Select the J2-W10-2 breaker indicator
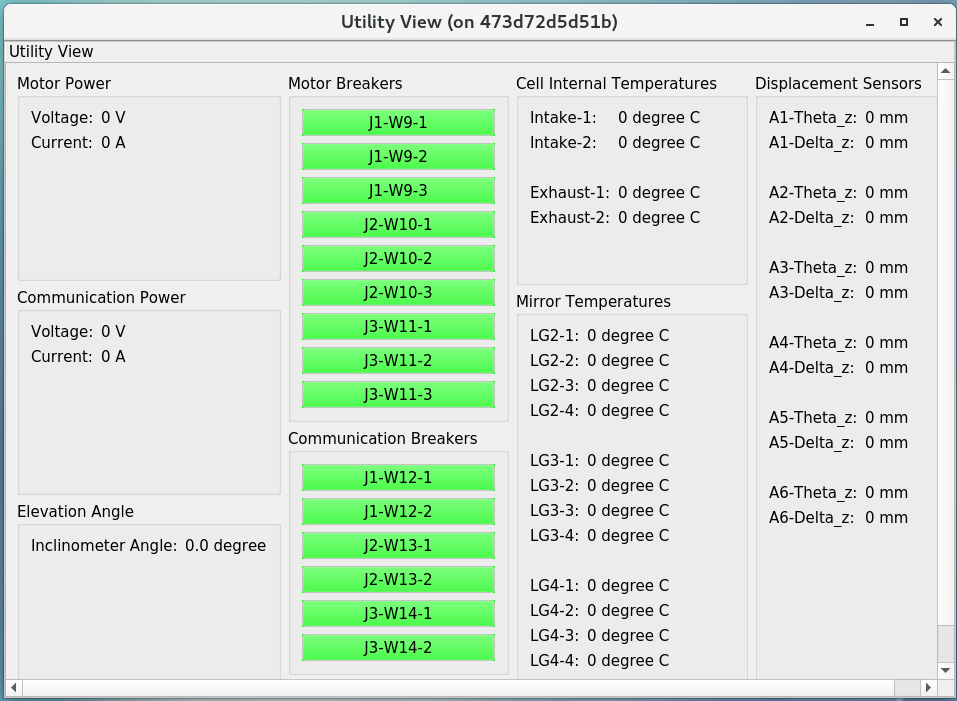 398,258
